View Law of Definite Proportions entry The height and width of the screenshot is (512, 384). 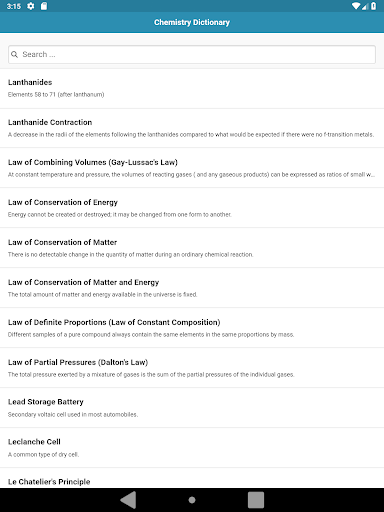(192, 328)
